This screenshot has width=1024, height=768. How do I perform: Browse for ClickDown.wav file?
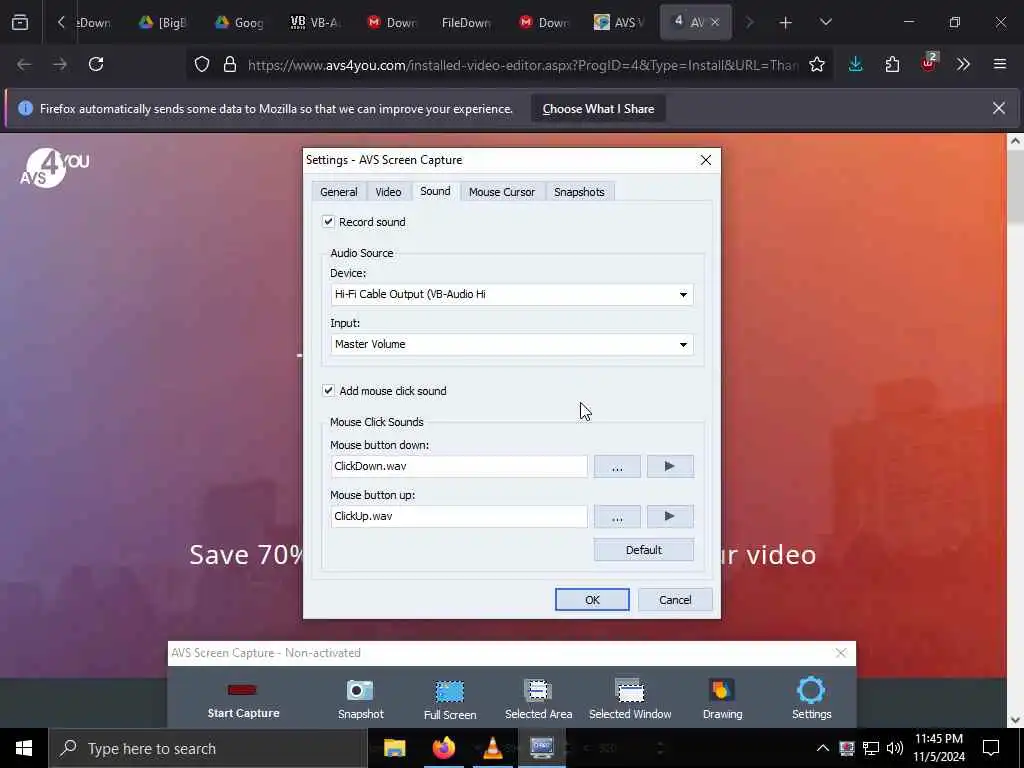coord(617,466)
